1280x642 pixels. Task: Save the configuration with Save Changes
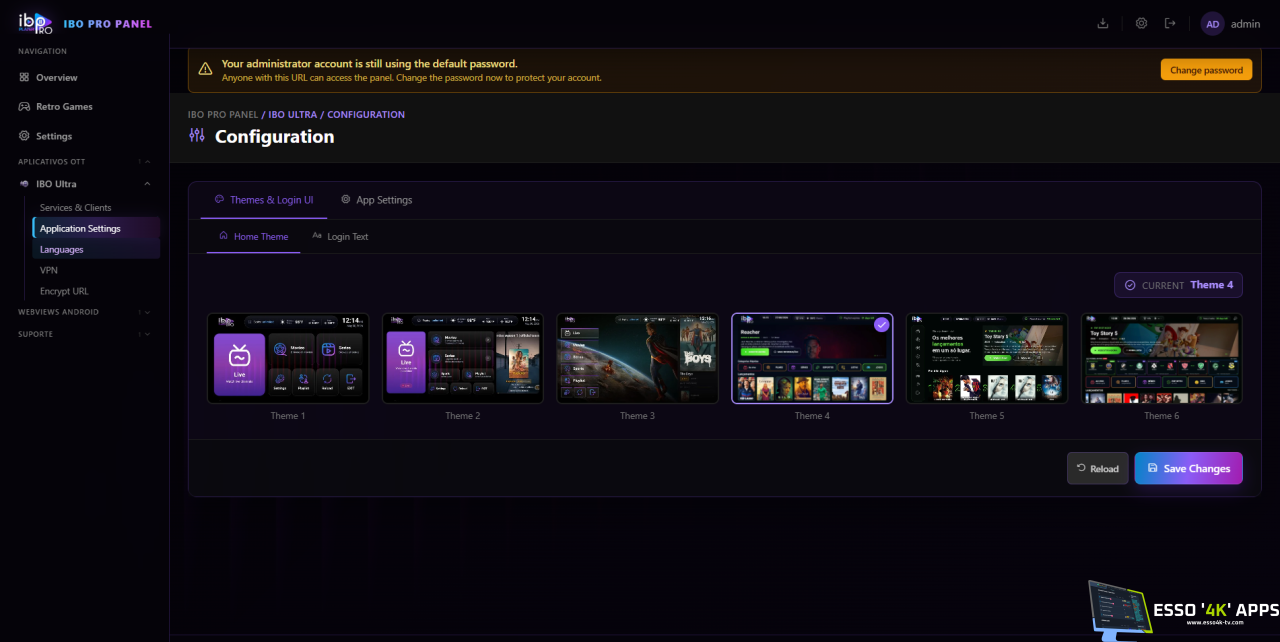click(1189, 468)
